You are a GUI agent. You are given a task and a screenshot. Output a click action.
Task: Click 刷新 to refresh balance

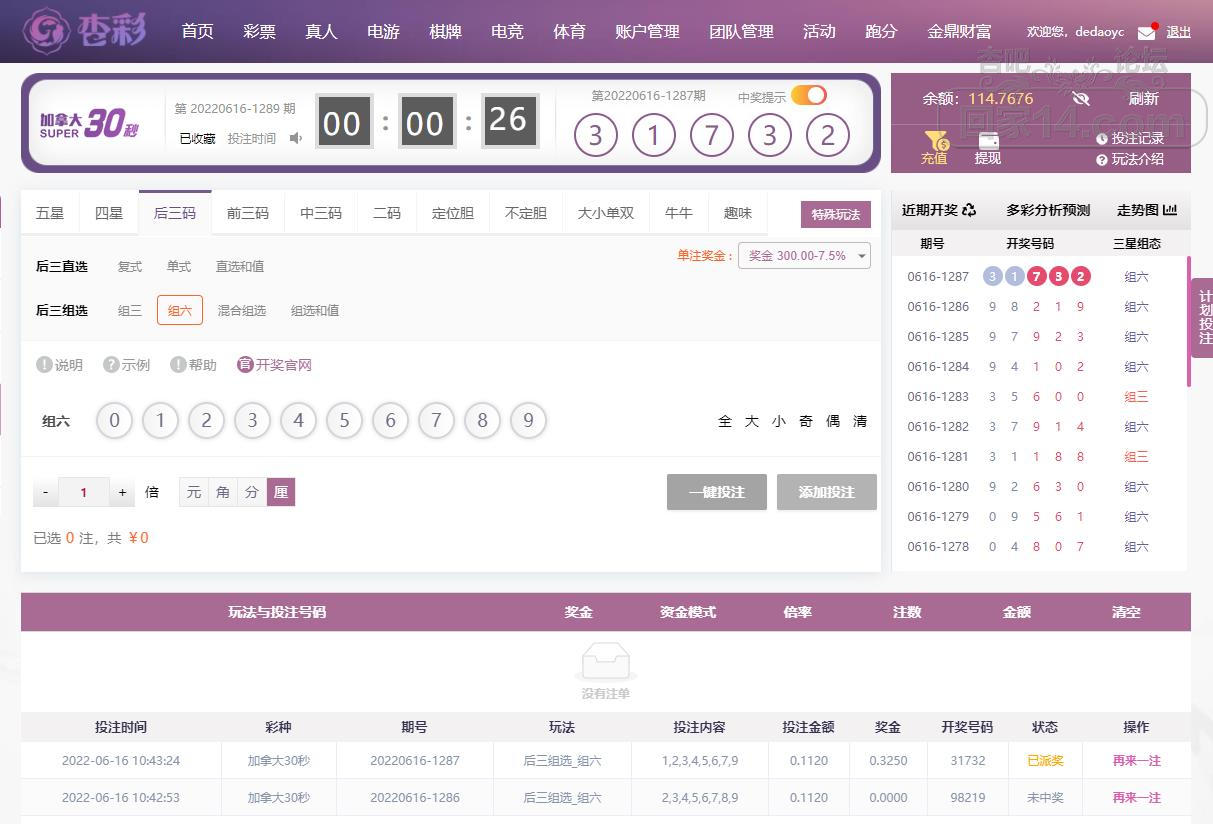click(1143, 98)
